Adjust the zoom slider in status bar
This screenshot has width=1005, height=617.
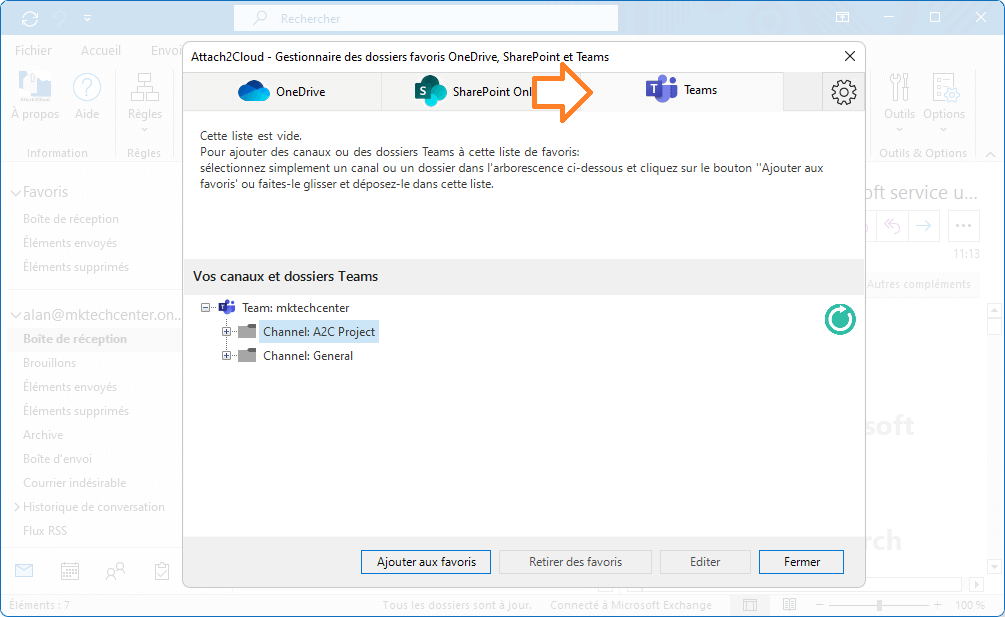coord(880,604)
